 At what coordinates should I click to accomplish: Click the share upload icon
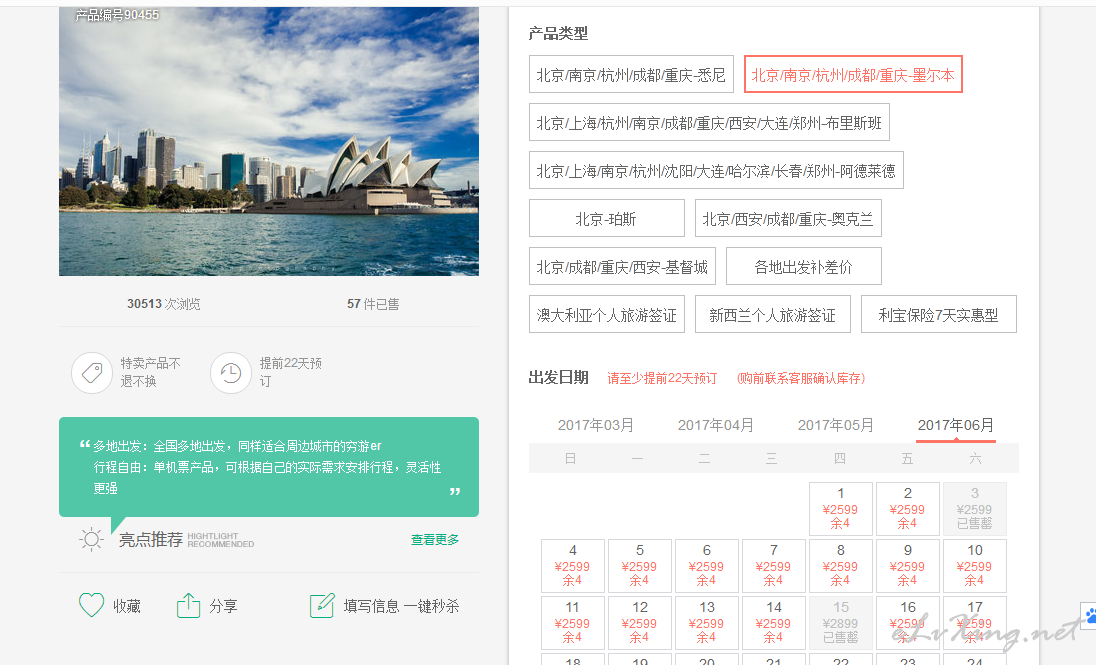[188, 605]
